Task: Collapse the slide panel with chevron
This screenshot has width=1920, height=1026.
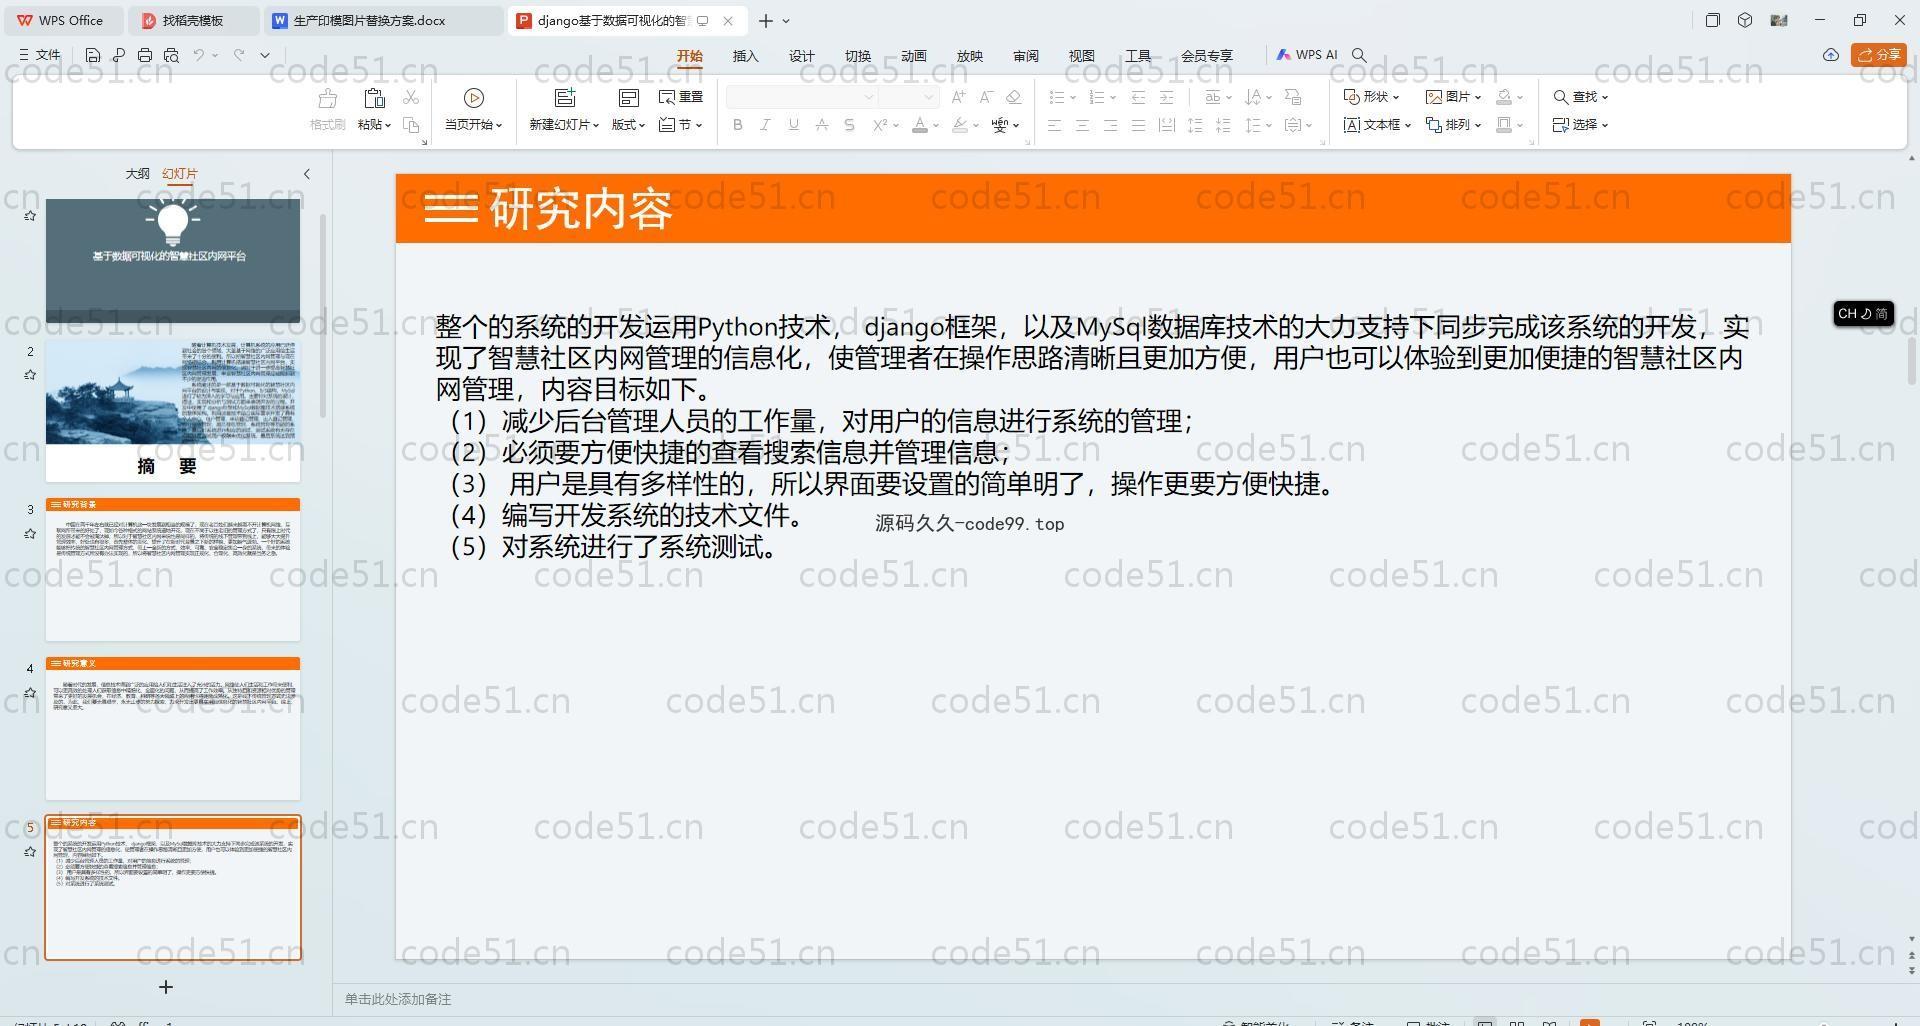Action: click(x=307, y=174)
